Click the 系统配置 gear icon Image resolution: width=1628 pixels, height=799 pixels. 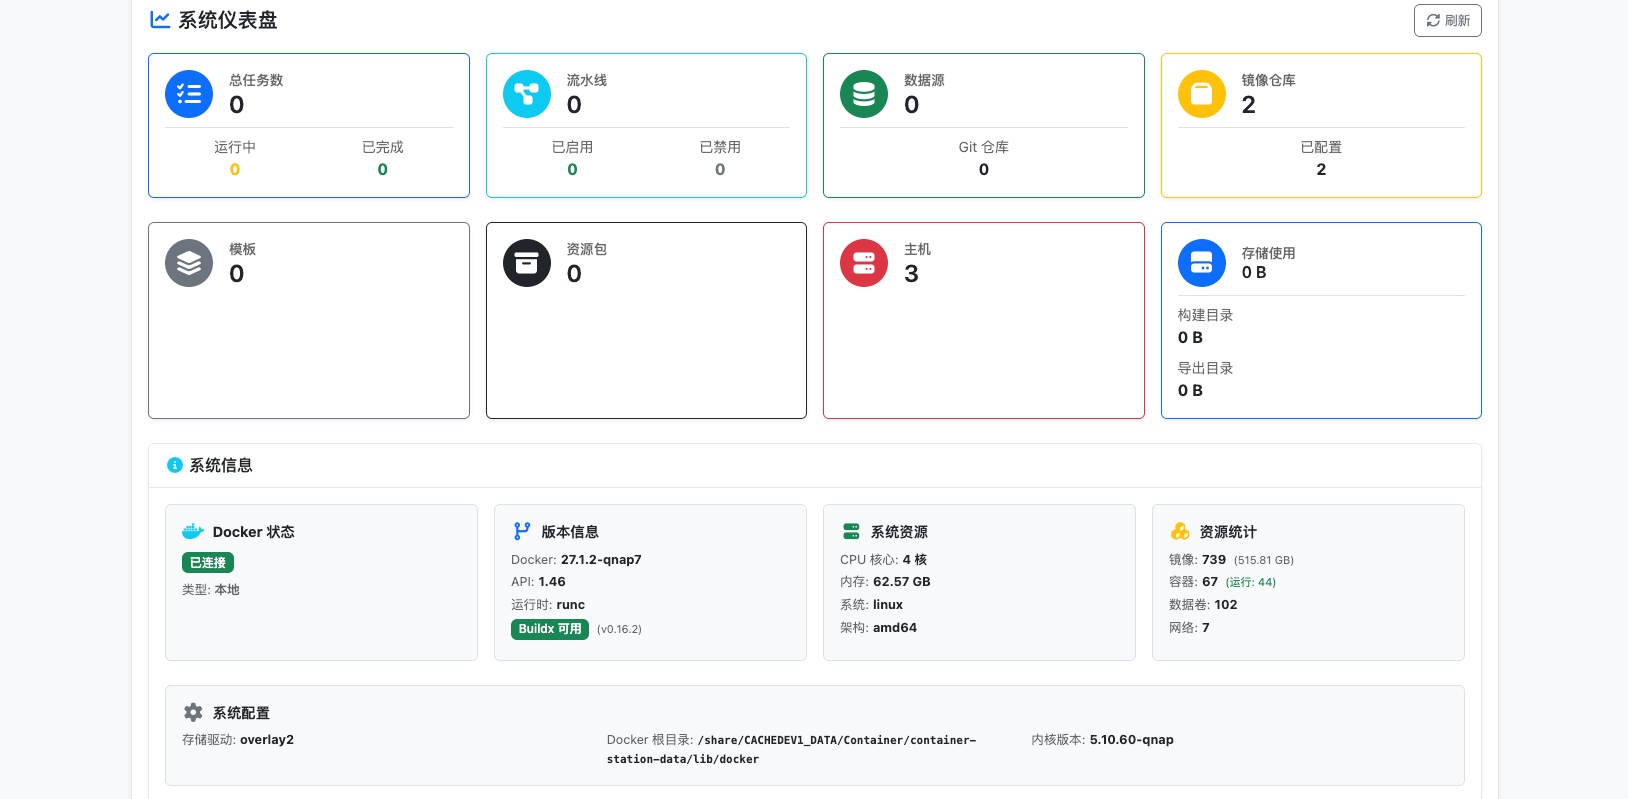[x=193, y=712]
